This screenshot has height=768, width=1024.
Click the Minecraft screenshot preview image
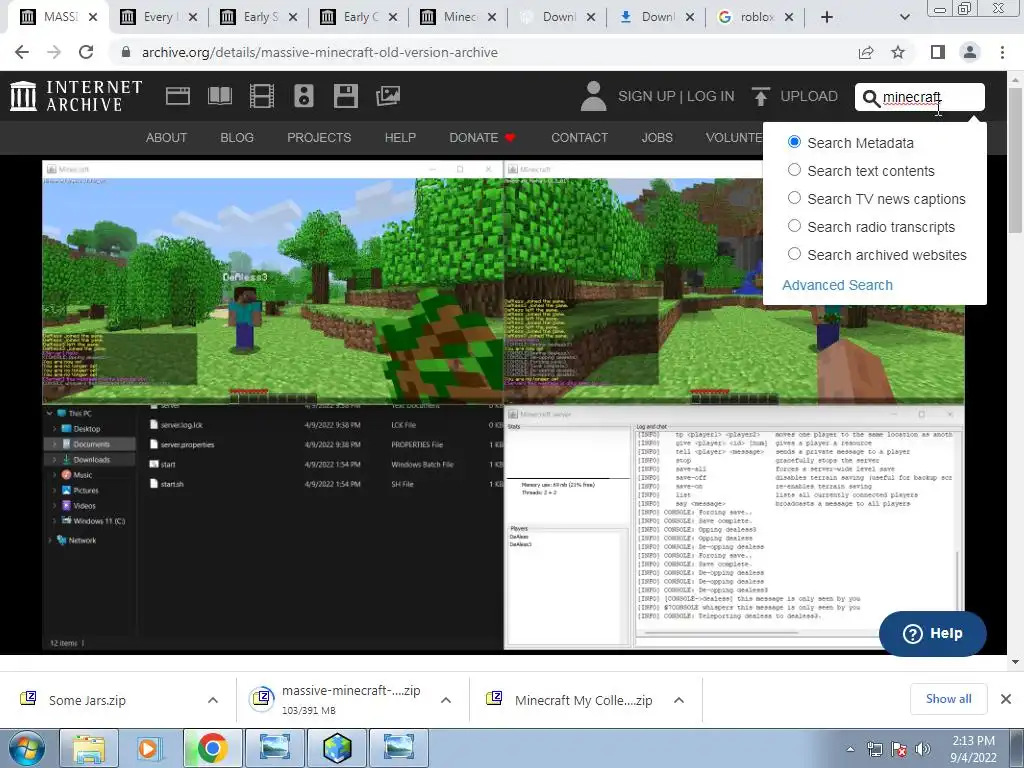click(x=504, y=405)
